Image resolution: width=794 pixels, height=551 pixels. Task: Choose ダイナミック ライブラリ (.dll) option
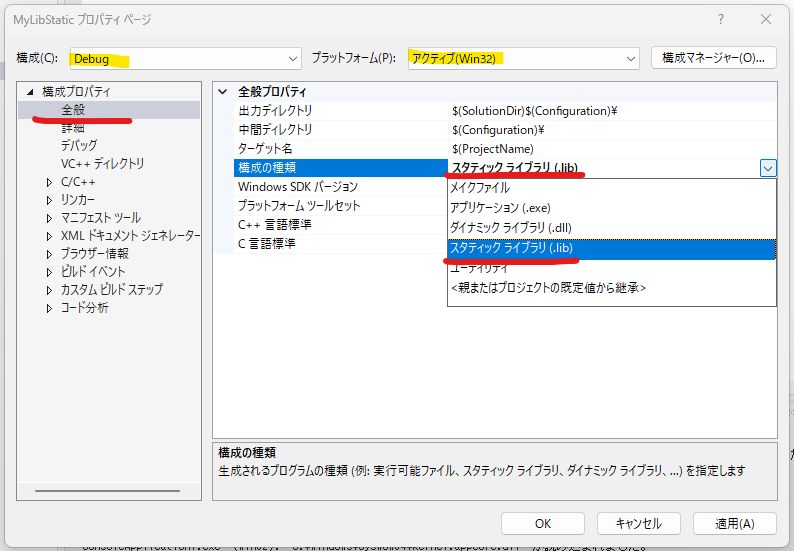(511, 228)
